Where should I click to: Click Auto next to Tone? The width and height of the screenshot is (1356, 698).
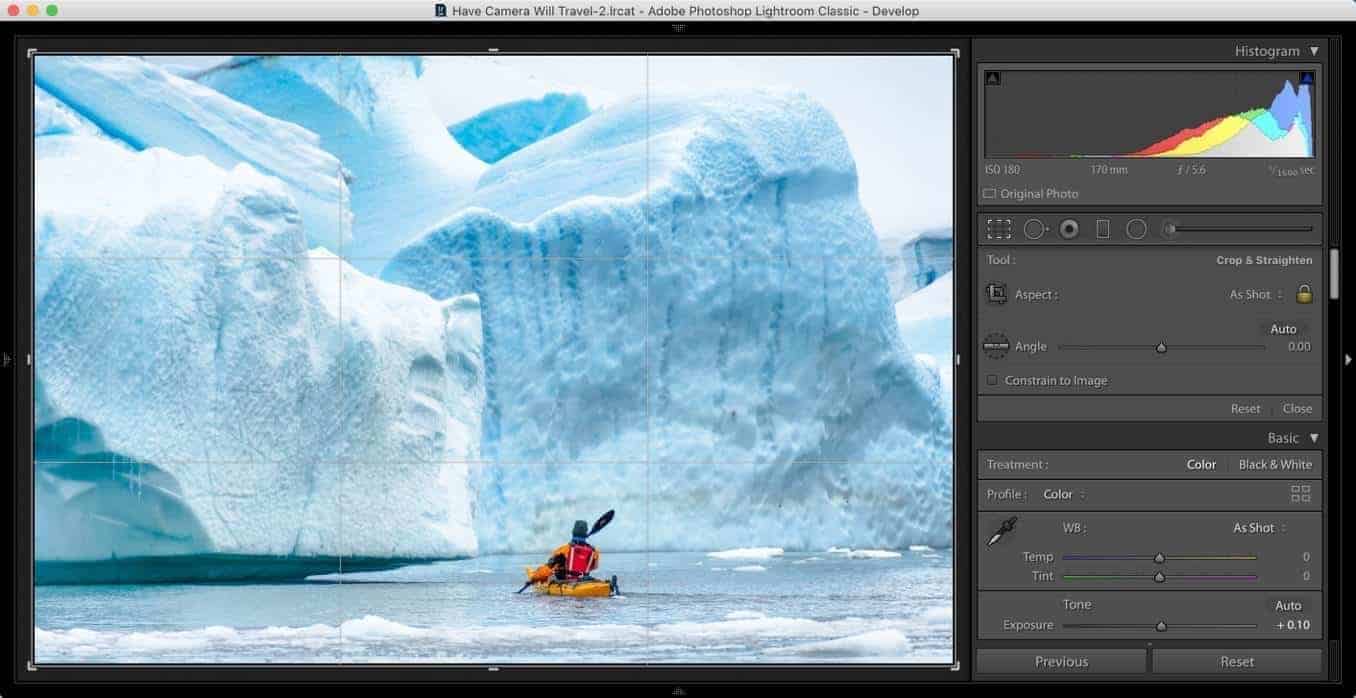click(1288, 606)
